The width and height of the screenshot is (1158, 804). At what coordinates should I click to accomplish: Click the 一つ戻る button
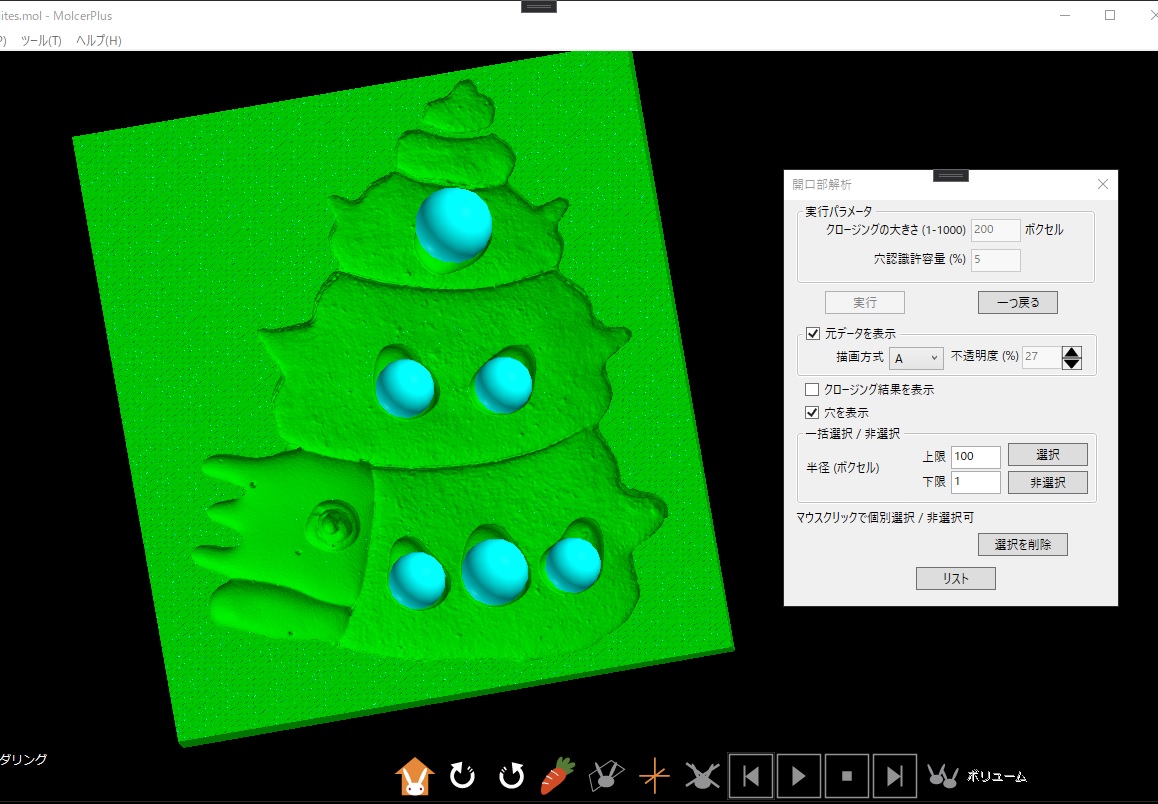click(x=1018, y=303)
